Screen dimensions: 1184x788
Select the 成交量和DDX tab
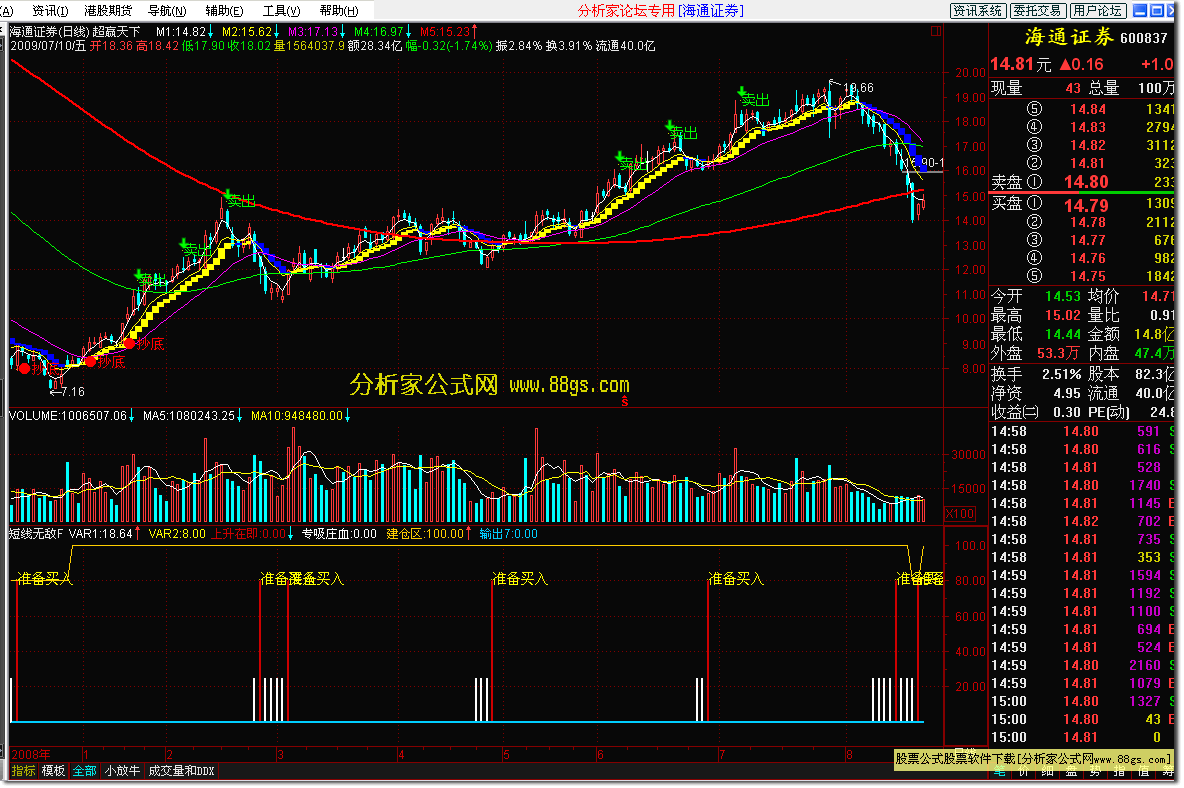[181, 771]
